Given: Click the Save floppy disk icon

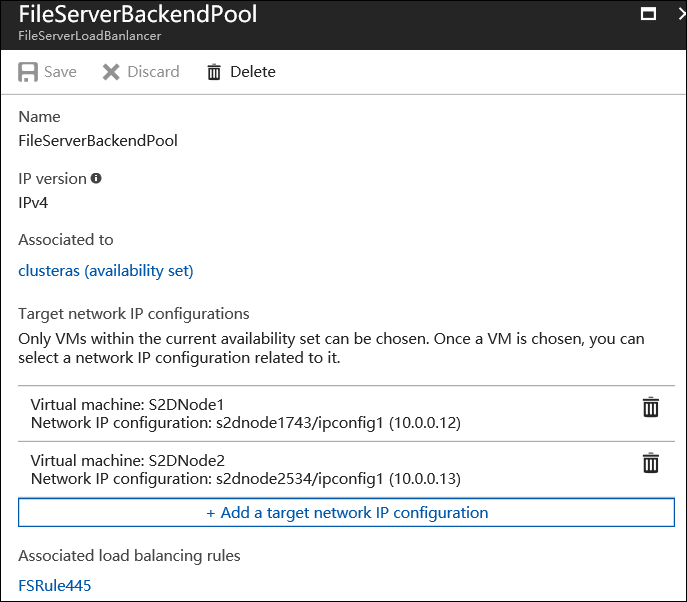Looking at the screenshot, I should pos(28,72).
